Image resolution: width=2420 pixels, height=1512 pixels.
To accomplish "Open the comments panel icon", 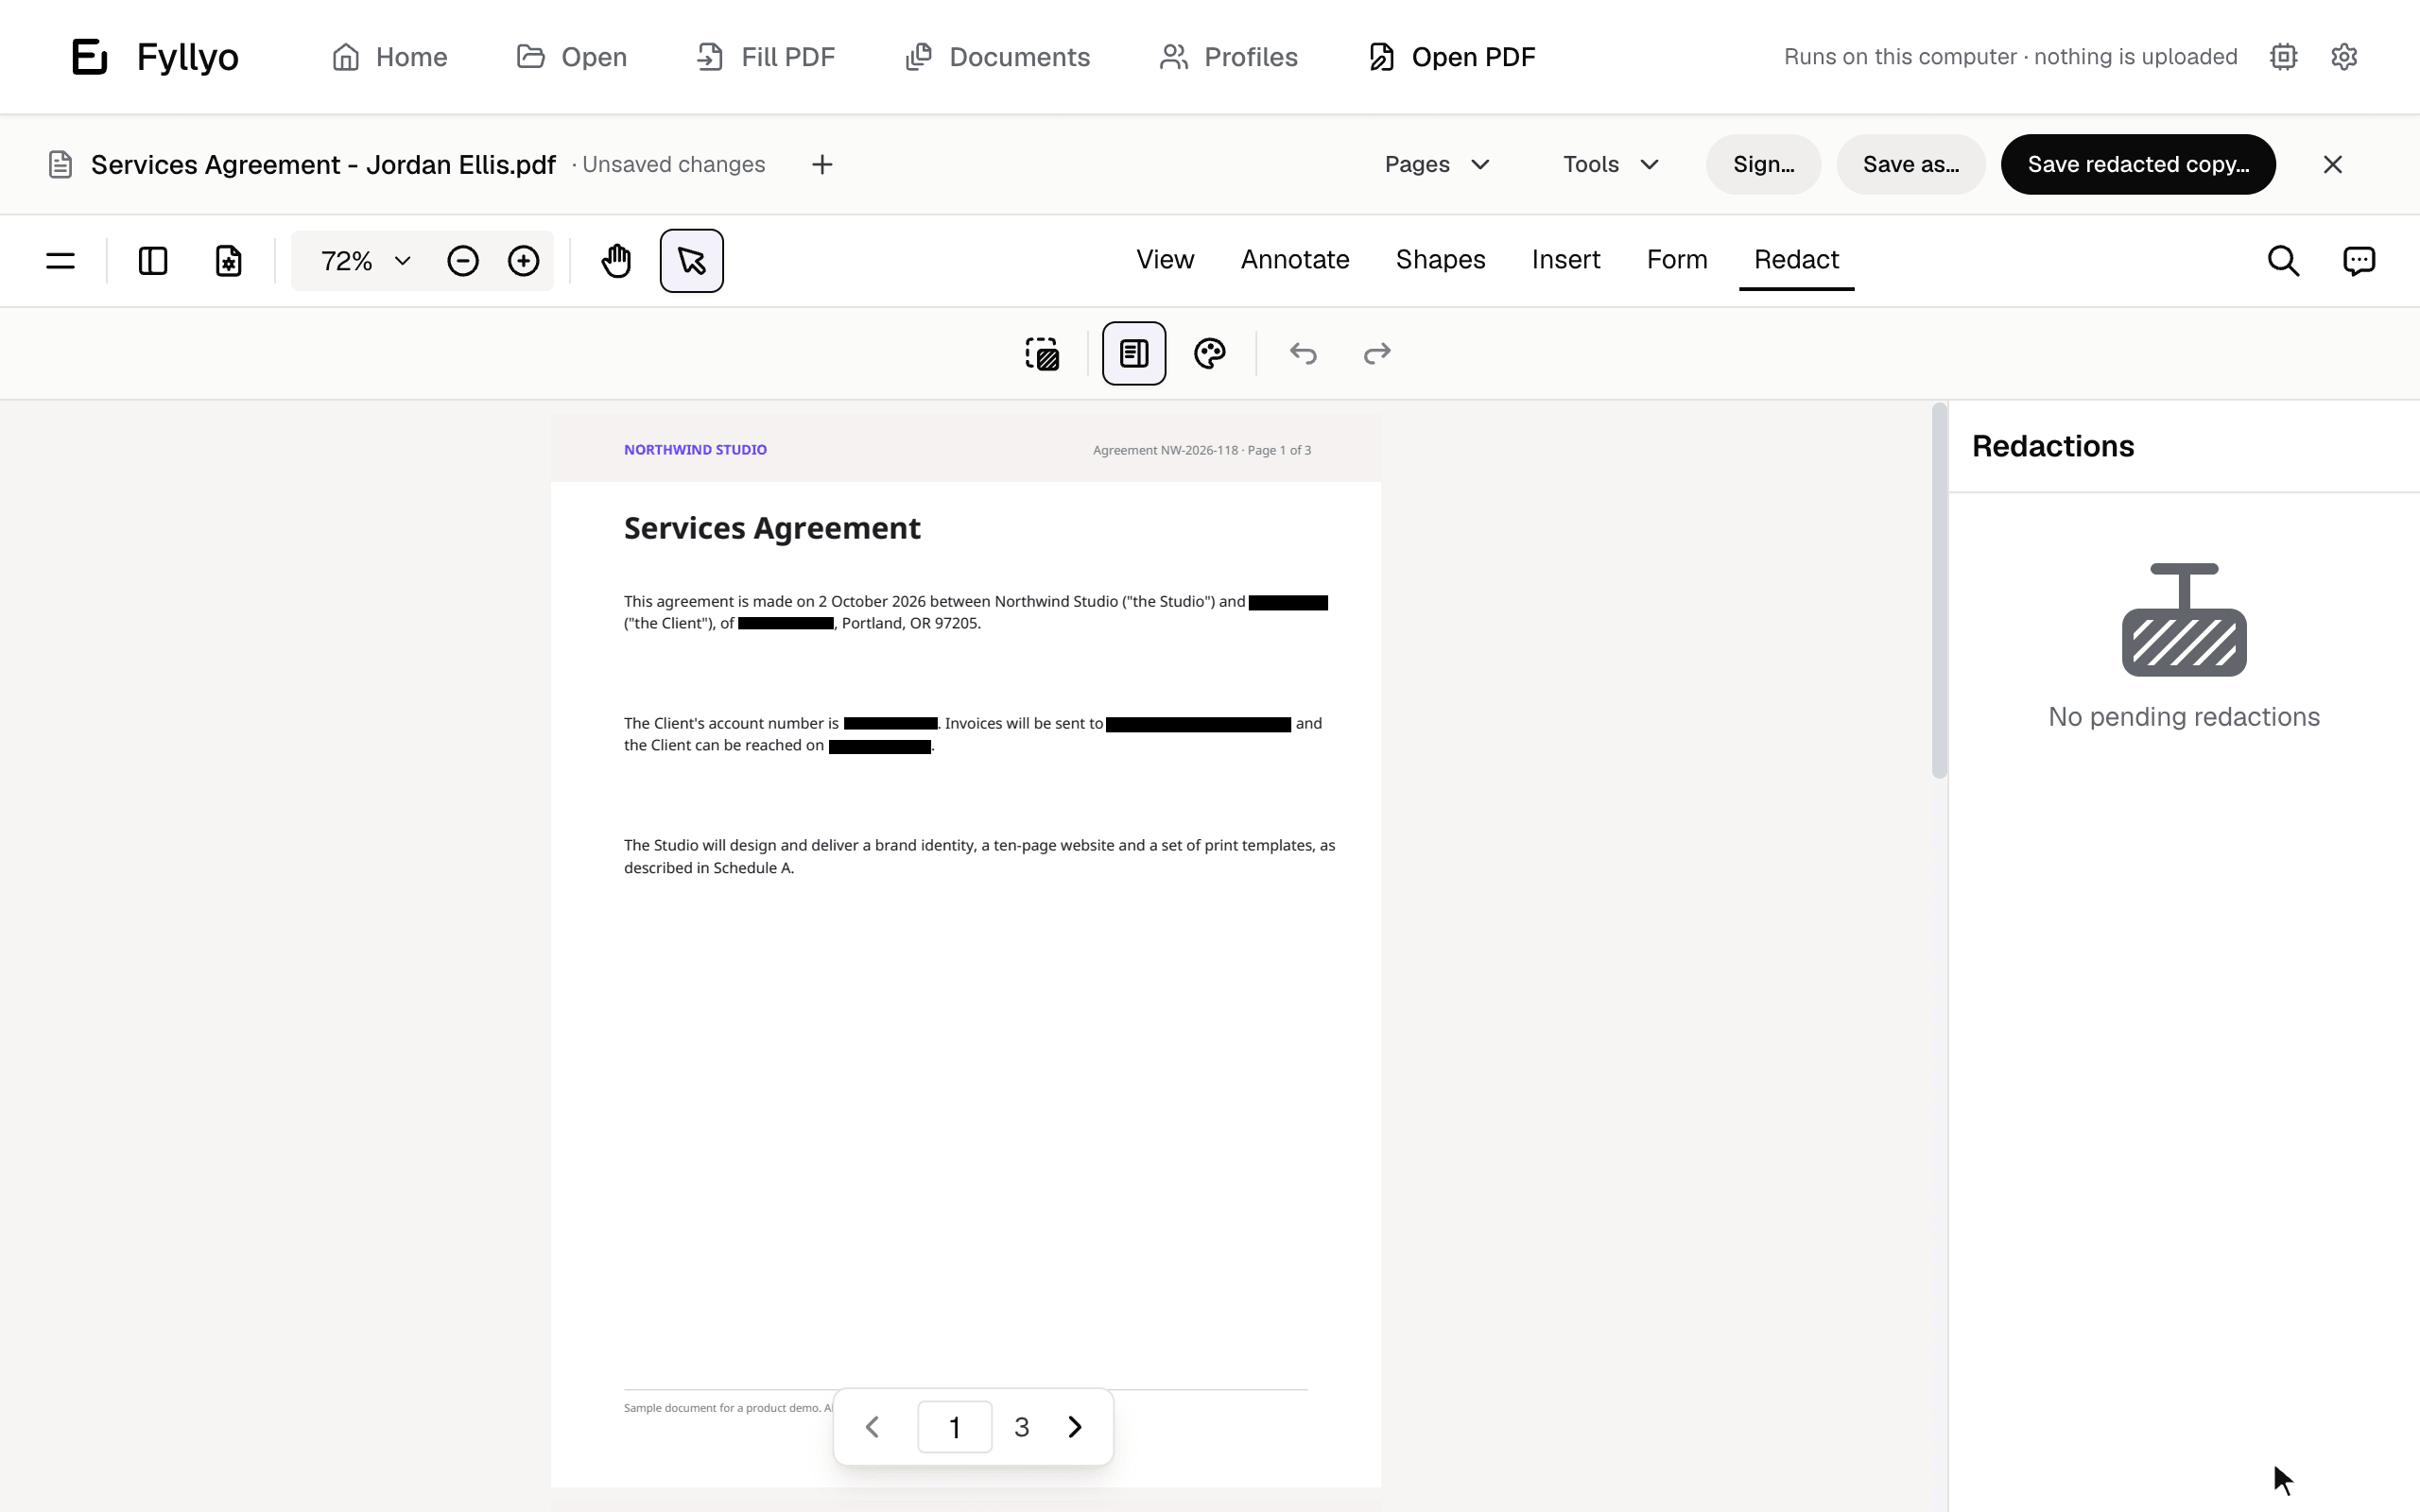I will click(x=2359, y=261).
